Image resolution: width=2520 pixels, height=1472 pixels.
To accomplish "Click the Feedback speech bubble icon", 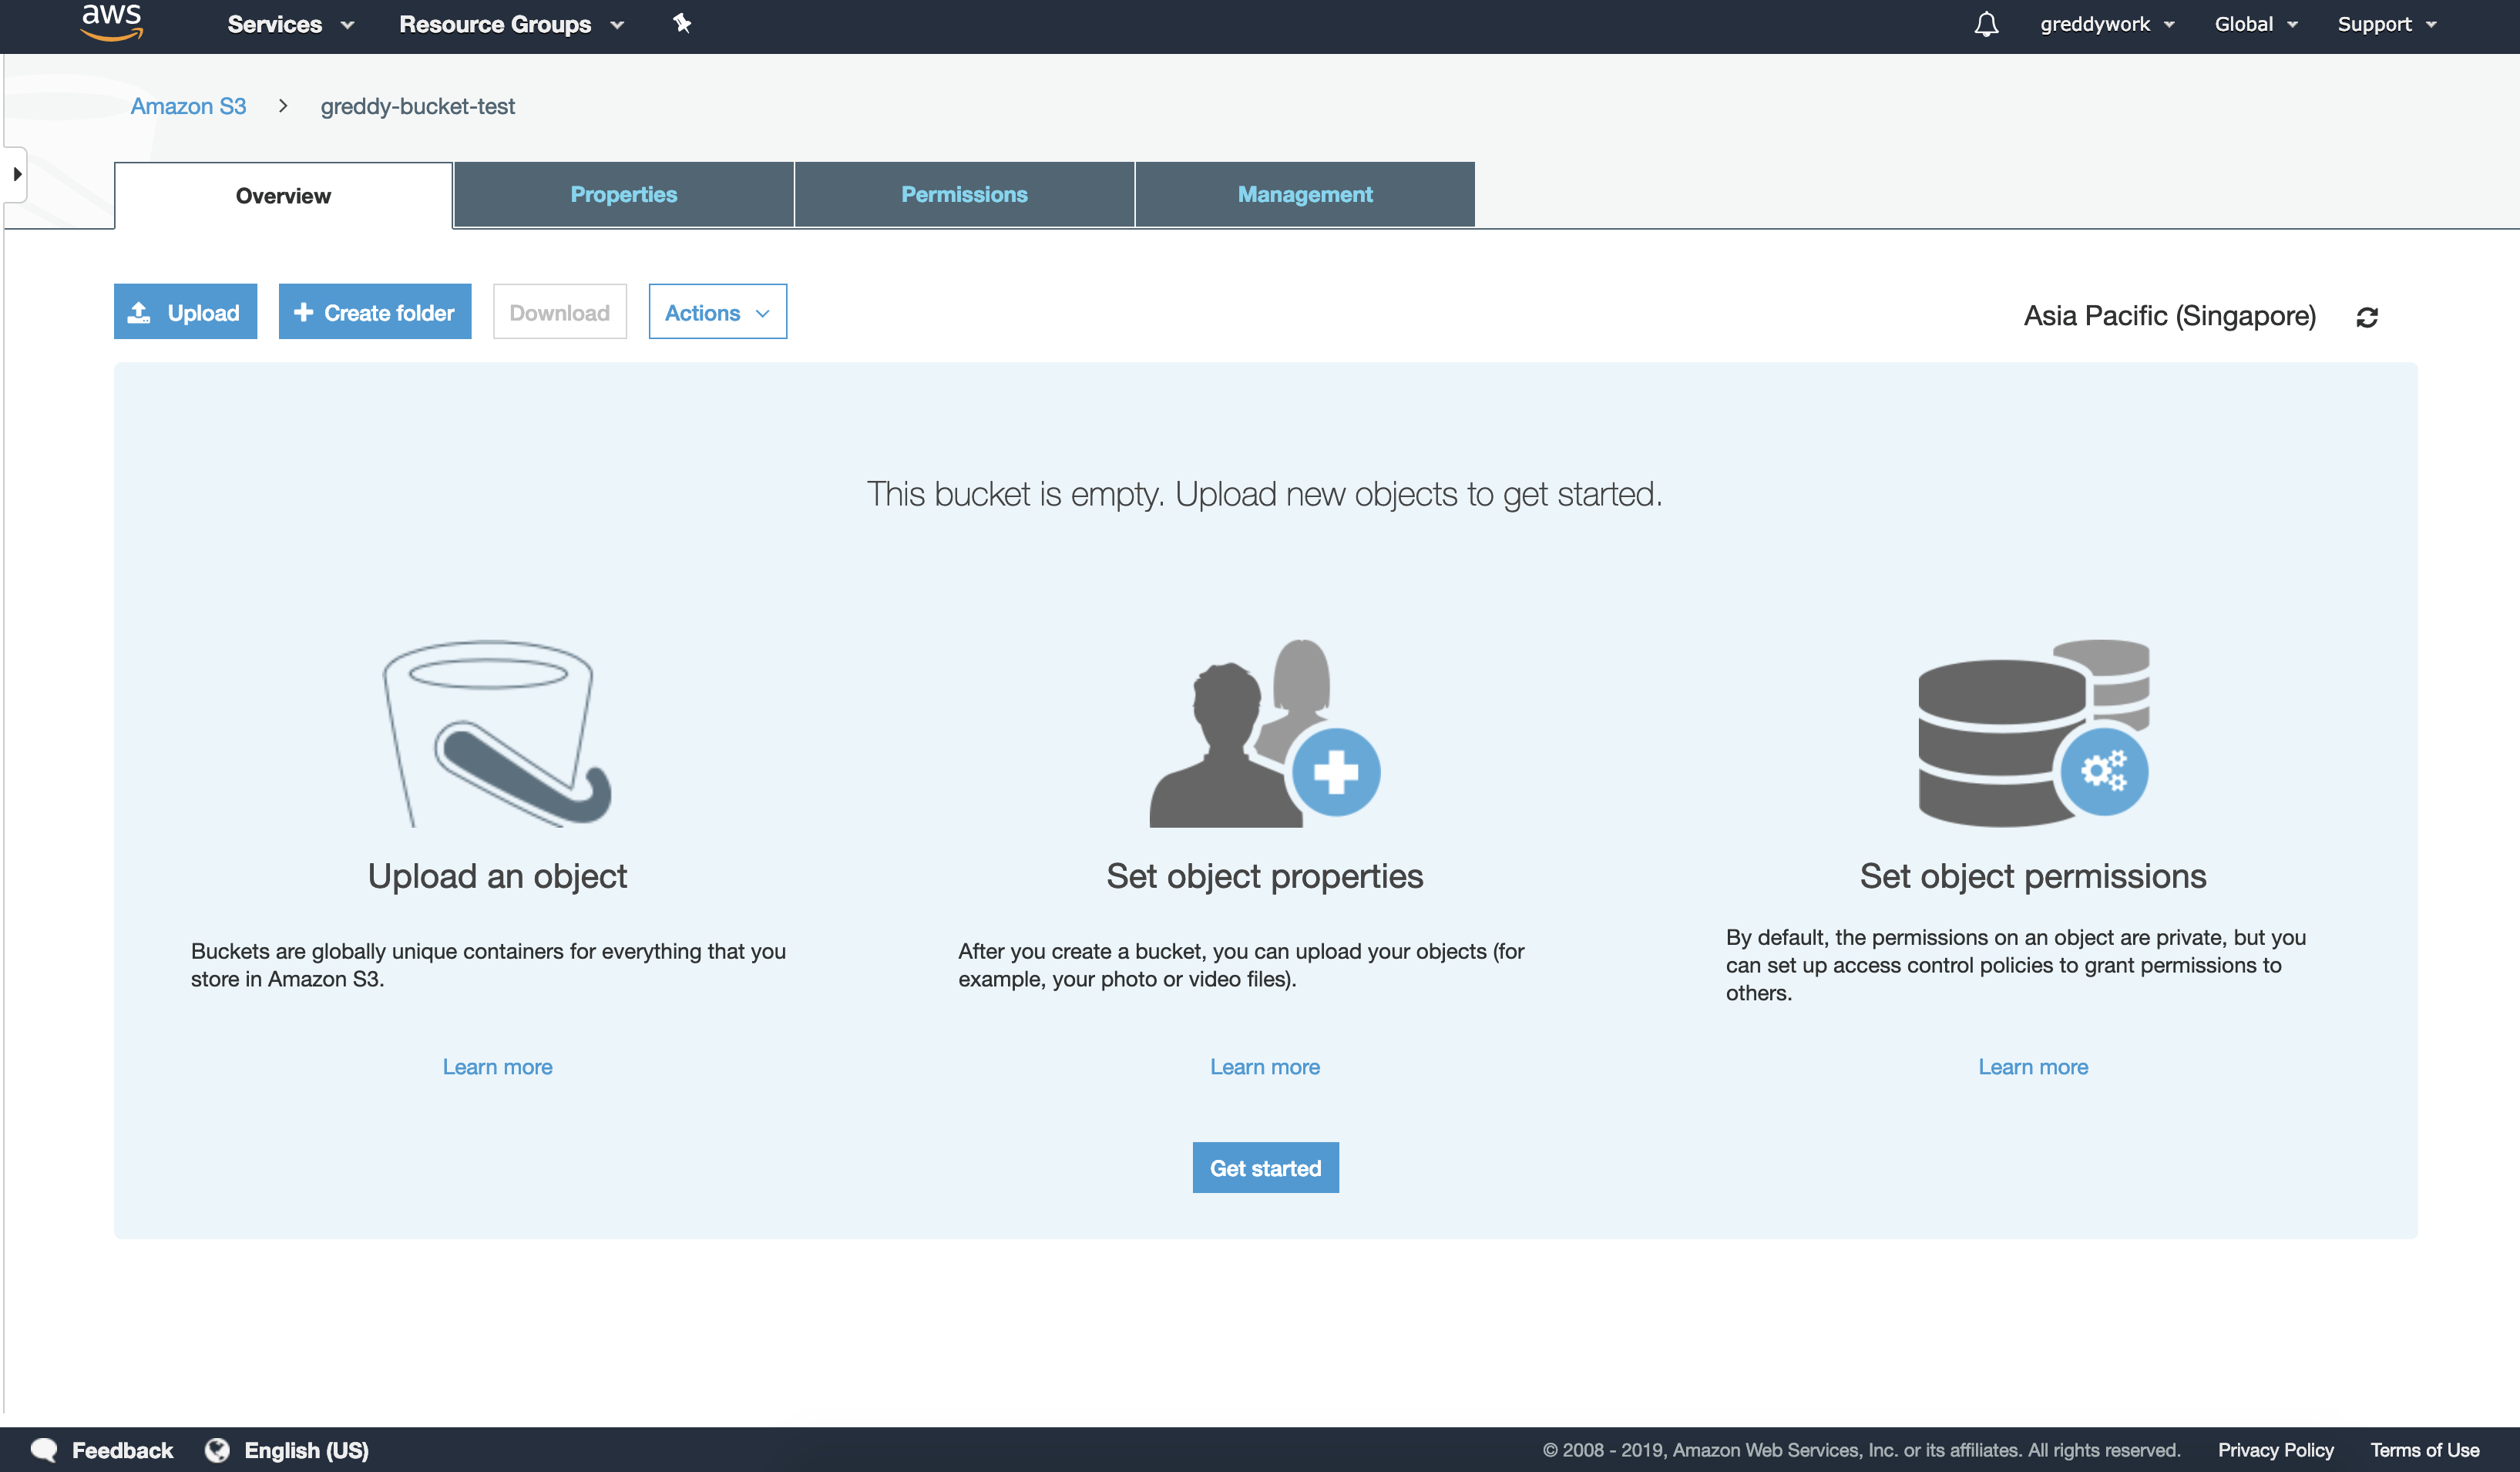I will click(44, 1449).
